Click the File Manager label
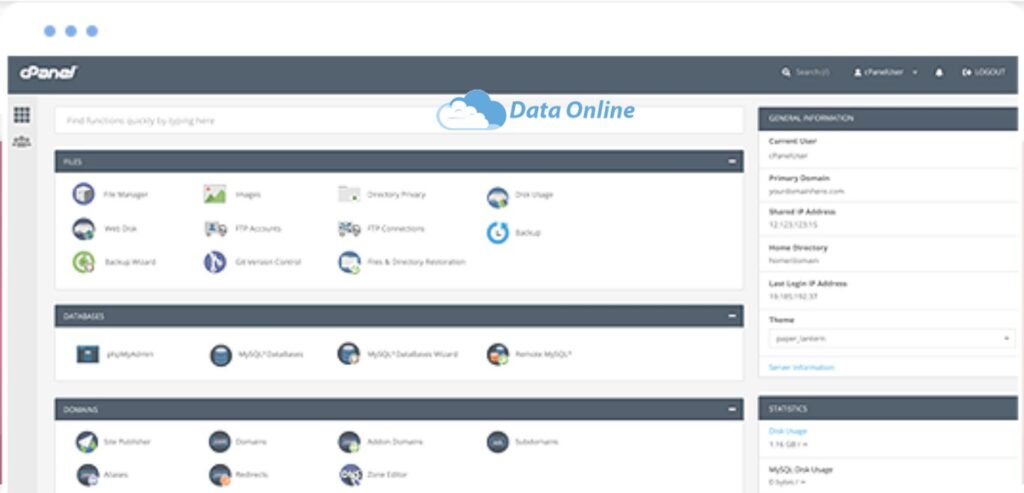This screenshot has width=1024, height=493. pyautogui.click(x=125, y=195)
